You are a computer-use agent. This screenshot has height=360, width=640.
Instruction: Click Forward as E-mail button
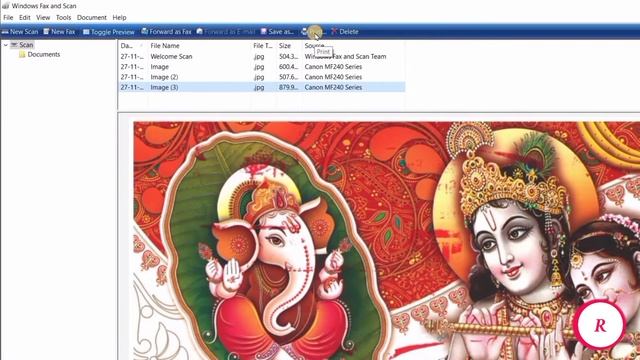[x=226, y=31]
